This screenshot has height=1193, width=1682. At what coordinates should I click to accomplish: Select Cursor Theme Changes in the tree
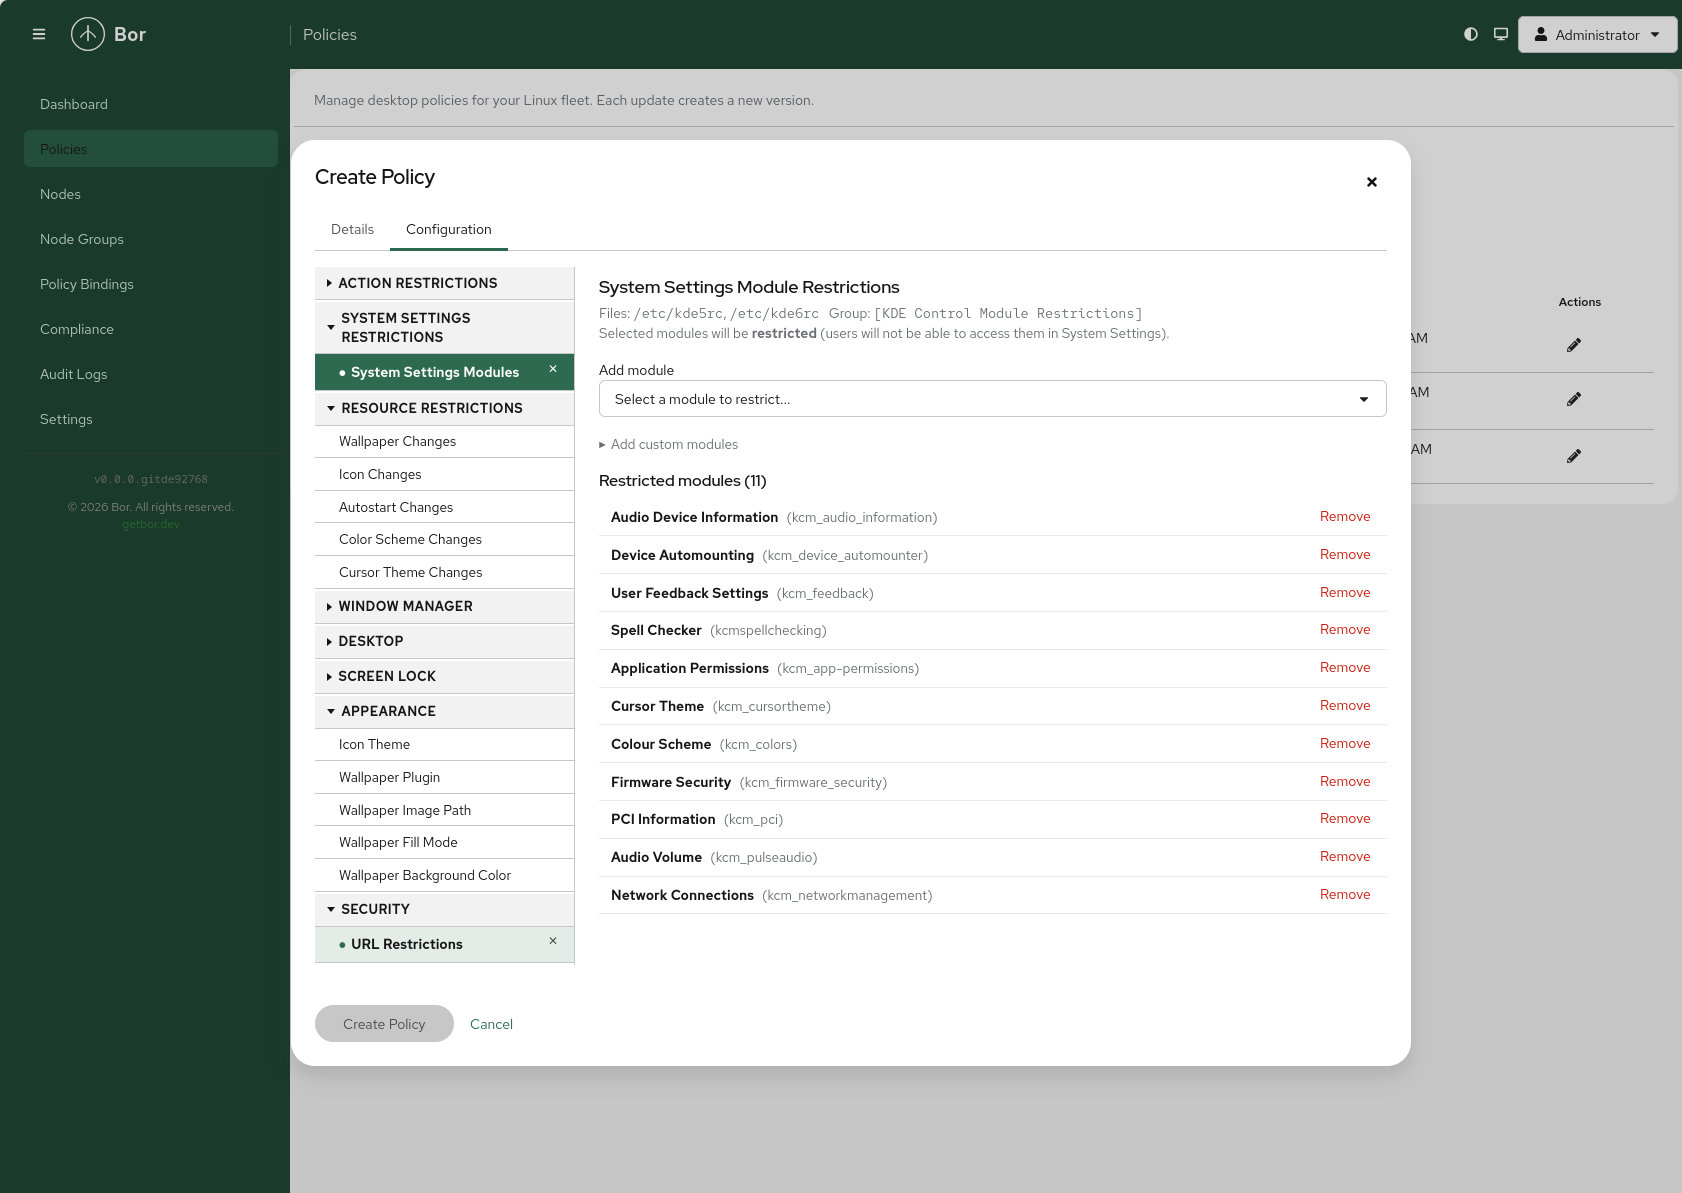click(x=444, y=572)
